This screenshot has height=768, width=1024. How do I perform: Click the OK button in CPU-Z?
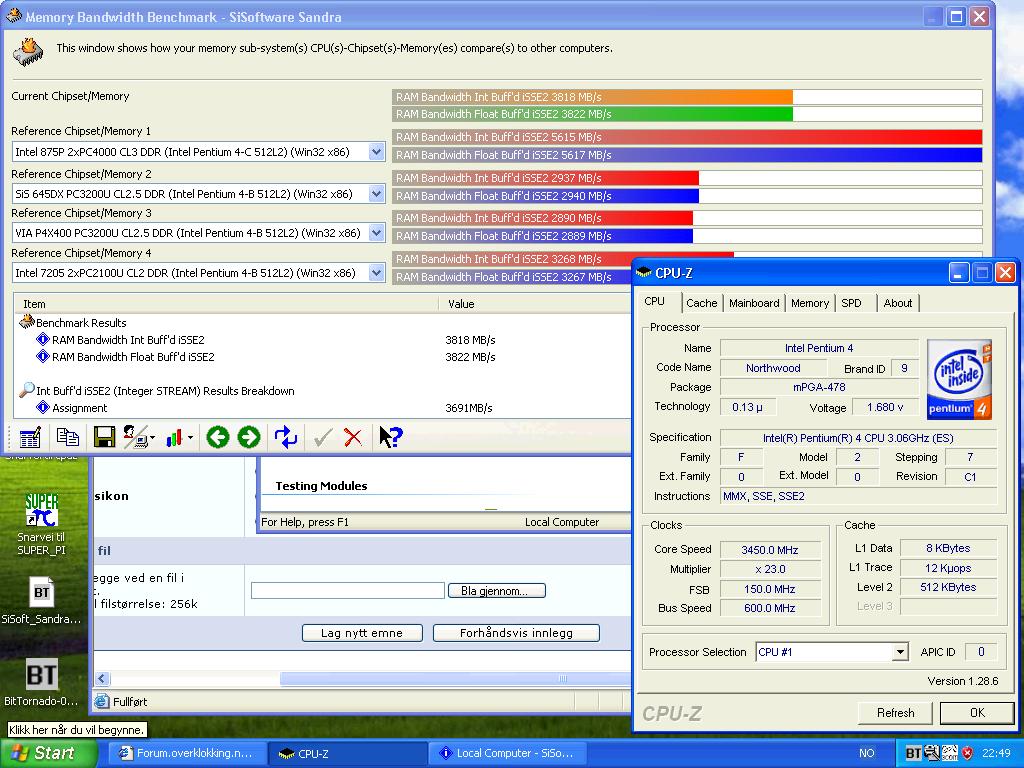(x=977, y=712)
